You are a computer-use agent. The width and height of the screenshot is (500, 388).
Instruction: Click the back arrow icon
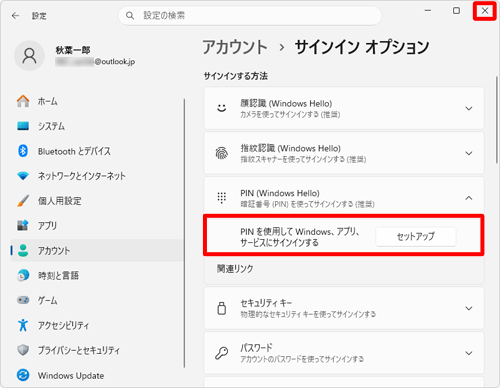click(15, 16)
